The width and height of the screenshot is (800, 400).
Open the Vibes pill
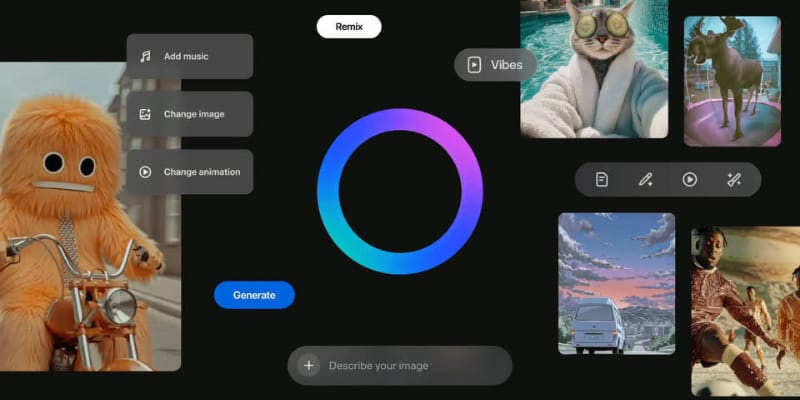[495, 65]
